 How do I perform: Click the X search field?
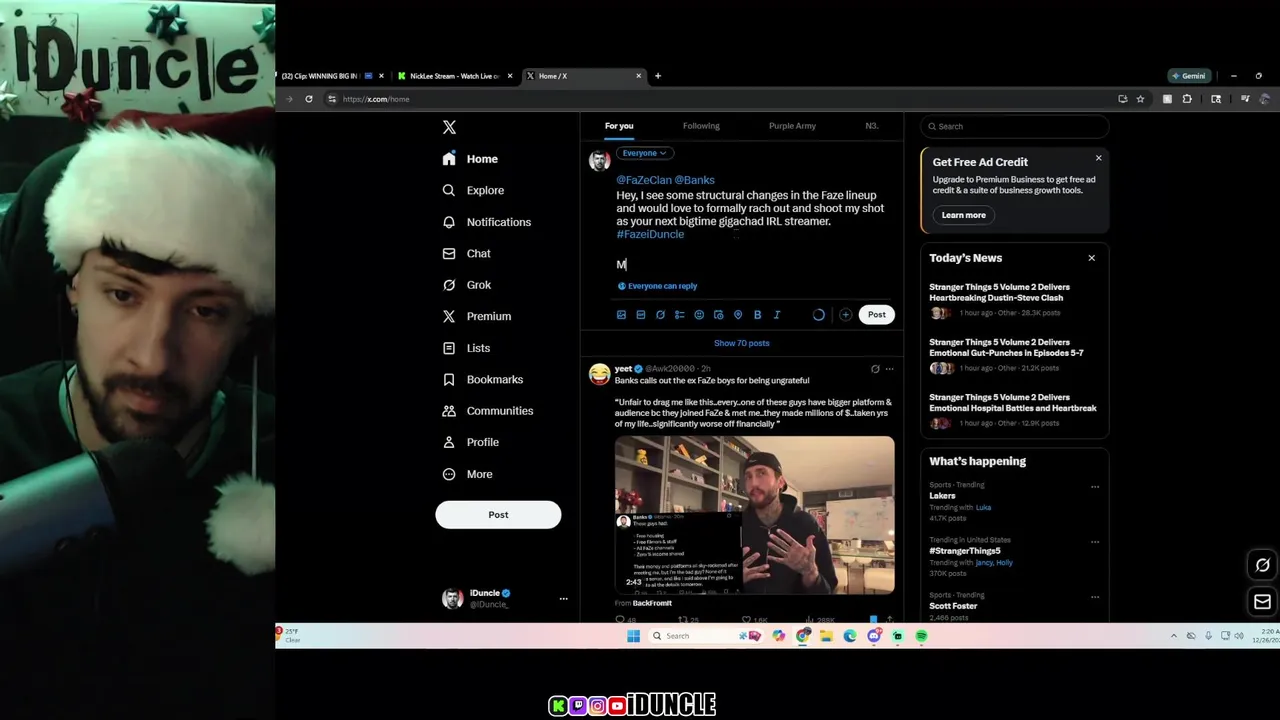pyautogui.click(x=1015, y=126)
